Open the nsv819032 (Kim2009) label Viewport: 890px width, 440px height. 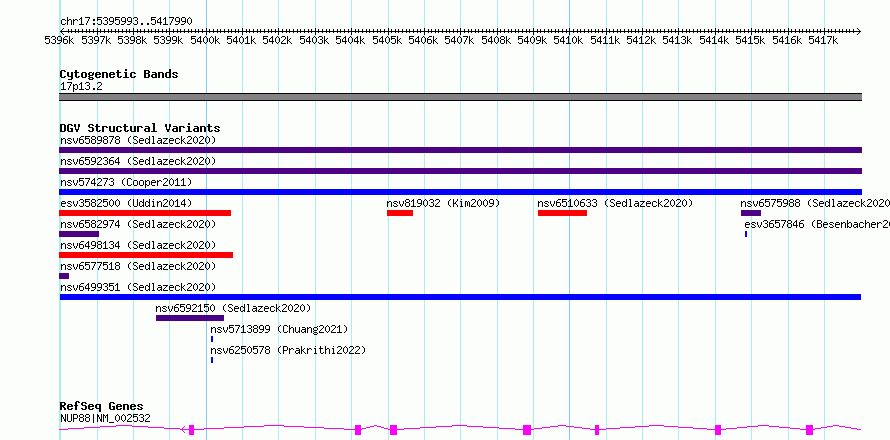click(443, 203)
